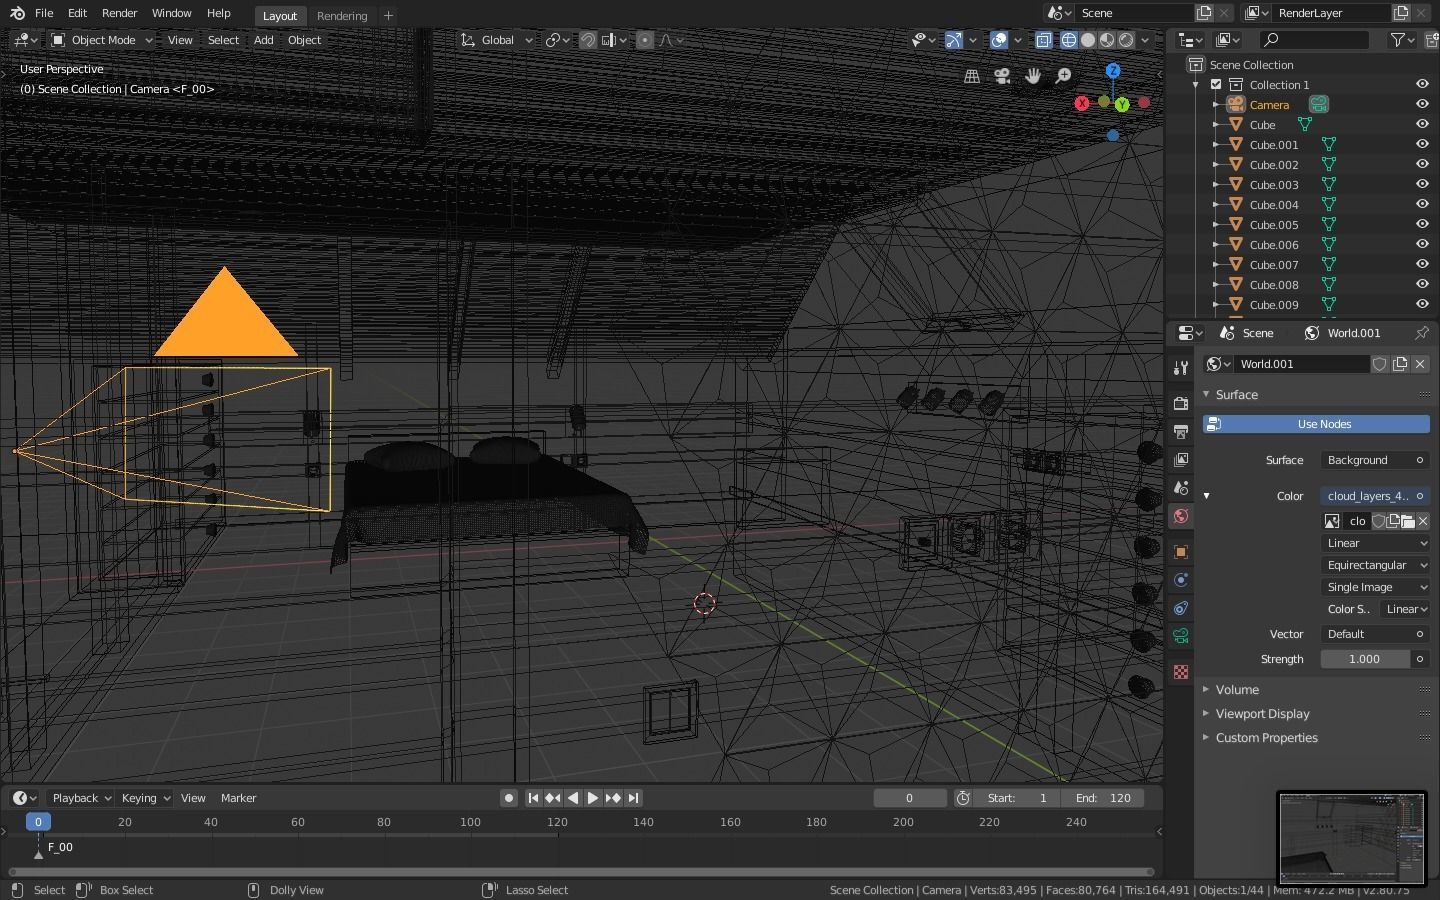Toggle viewport overlays display
This screenshot has height=900, width=1440.
(x=998, y=40)
